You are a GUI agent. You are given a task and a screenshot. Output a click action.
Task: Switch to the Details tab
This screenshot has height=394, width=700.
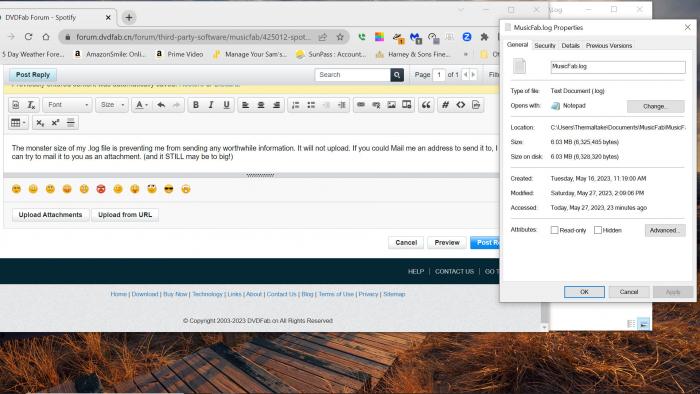571,46
